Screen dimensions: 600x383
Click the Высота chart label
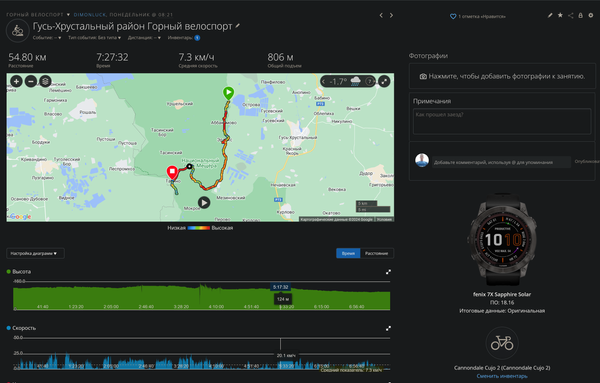[x=21, y=272]
